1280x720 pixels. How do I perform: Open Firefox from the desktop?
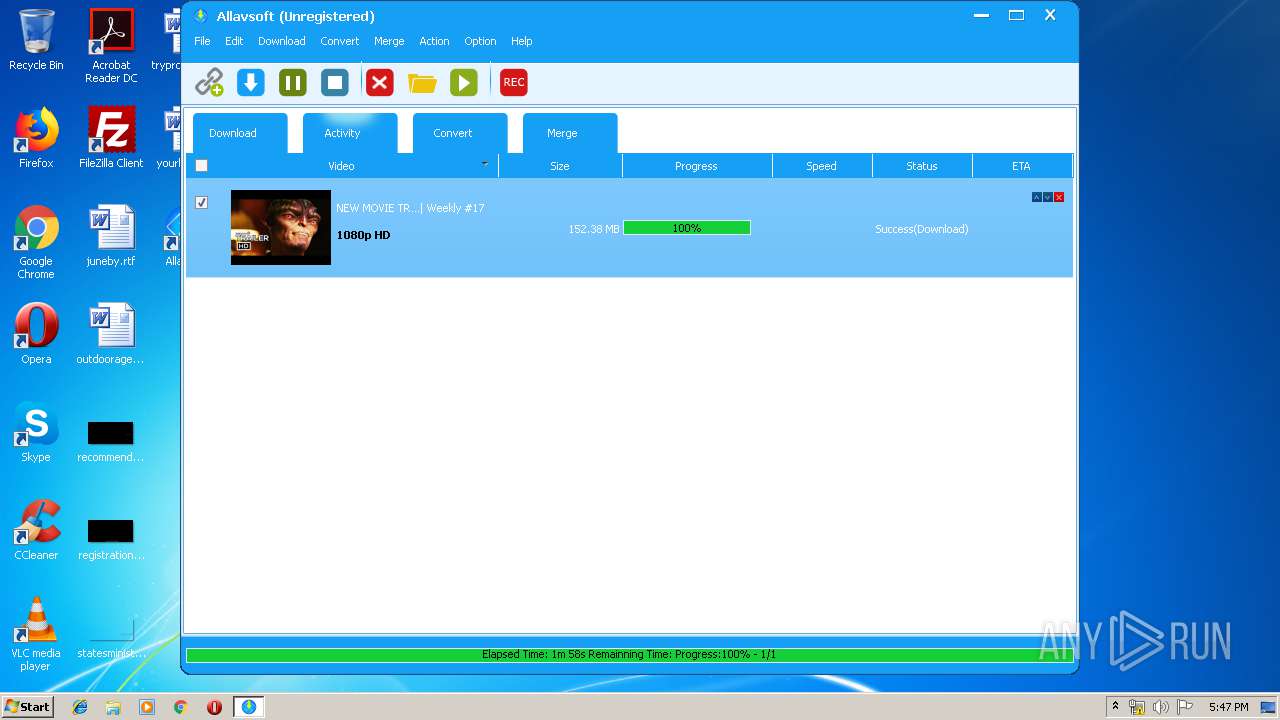(36, 137)
